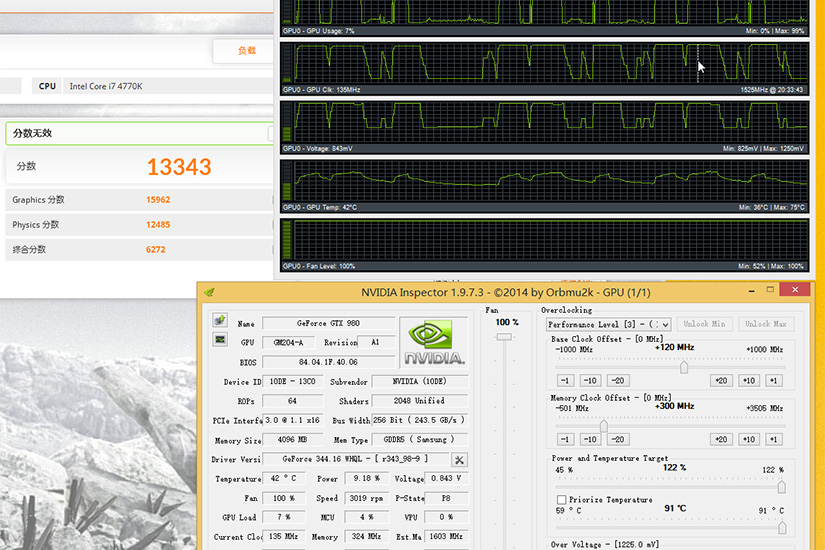Click Base Clock Offset -20 button
The width and height of the screenshot is (825, 550).
[618, 381]
